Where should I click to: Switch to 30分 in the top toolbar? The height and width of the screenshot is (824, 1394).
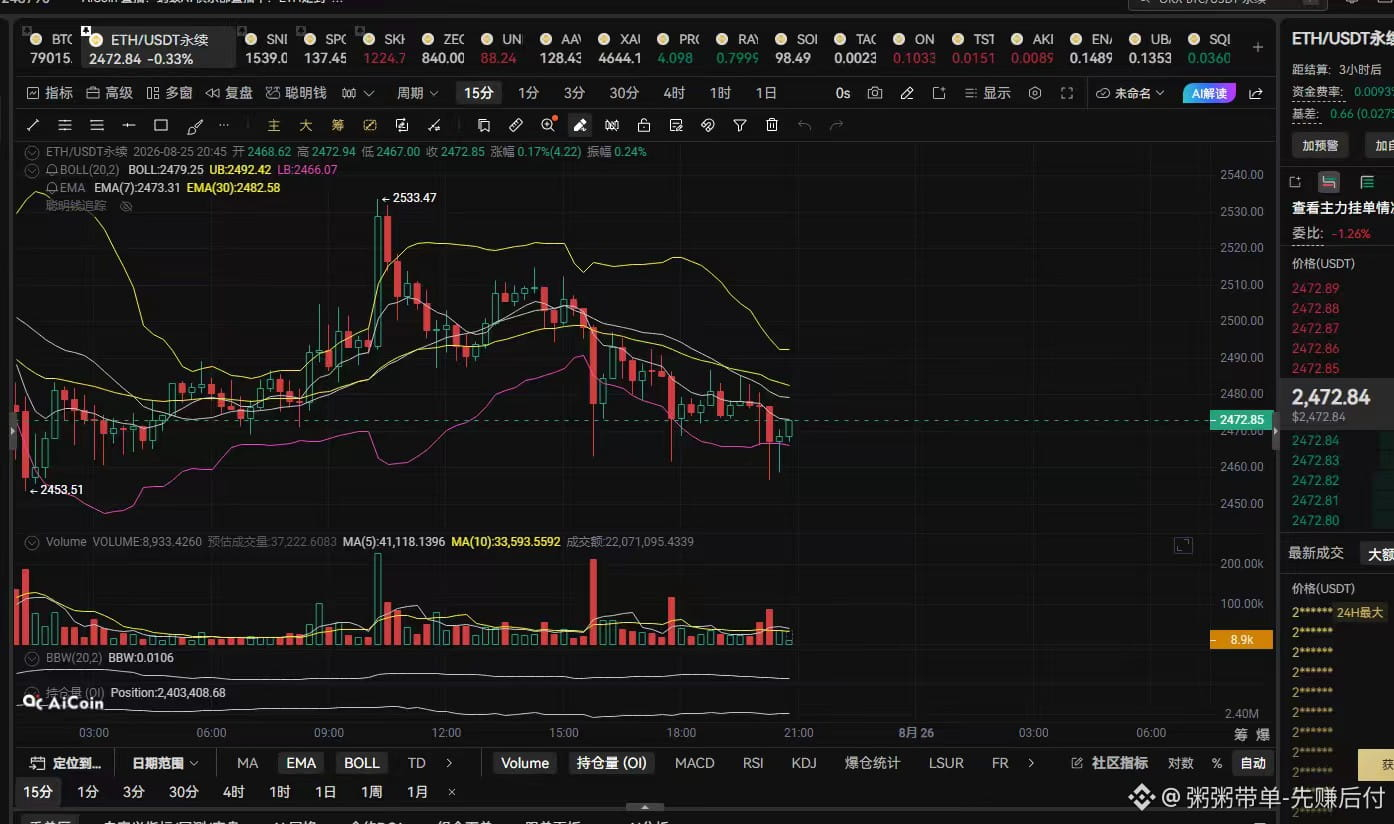click(624, 93)
